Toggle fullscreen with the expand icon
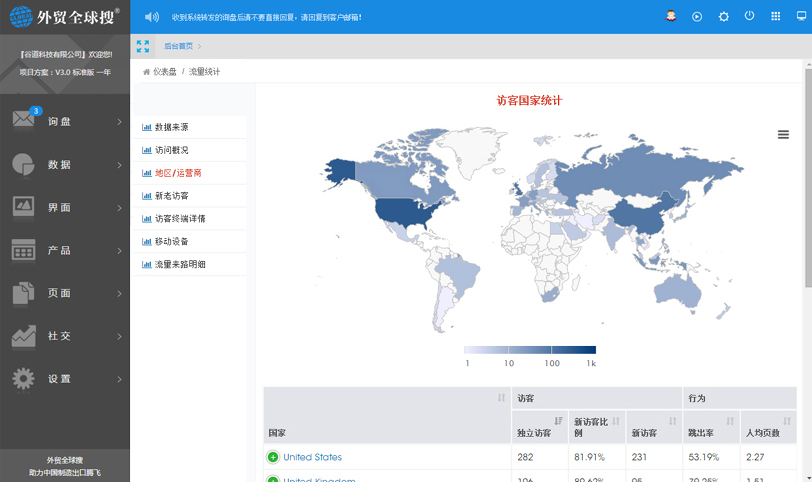The height and width of the screenshot is (482, 812). 143,46
